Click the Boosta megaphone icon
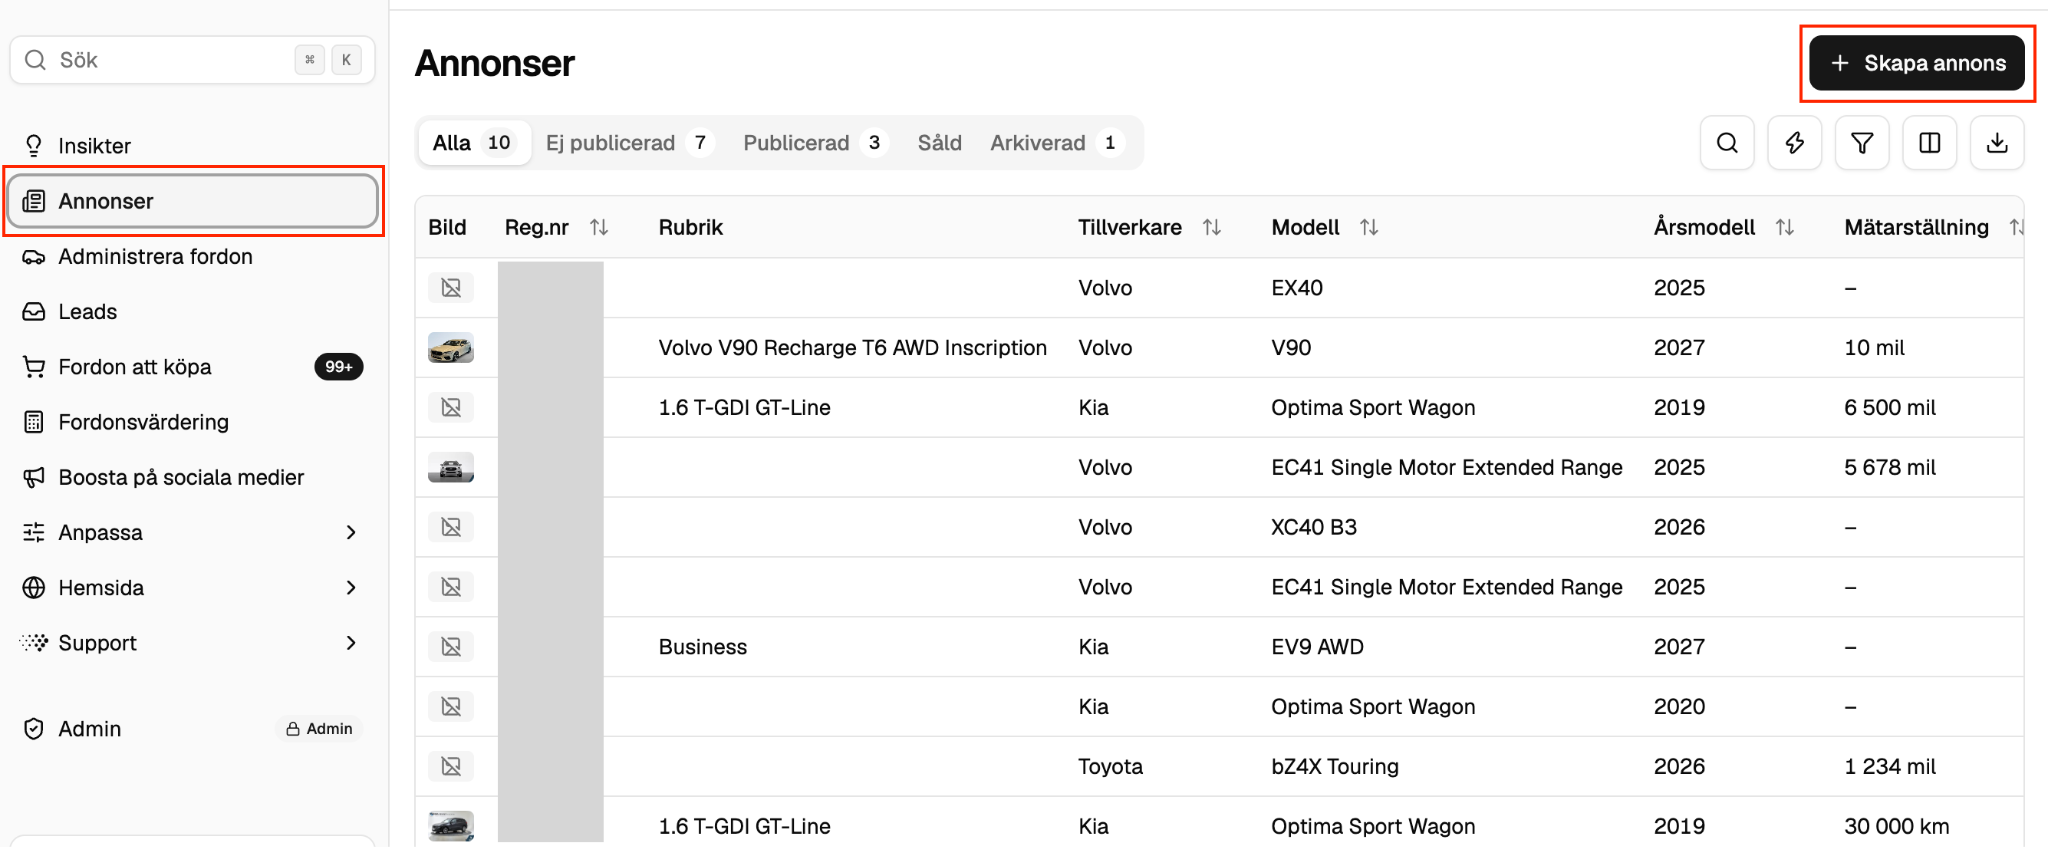 [34, 477]
